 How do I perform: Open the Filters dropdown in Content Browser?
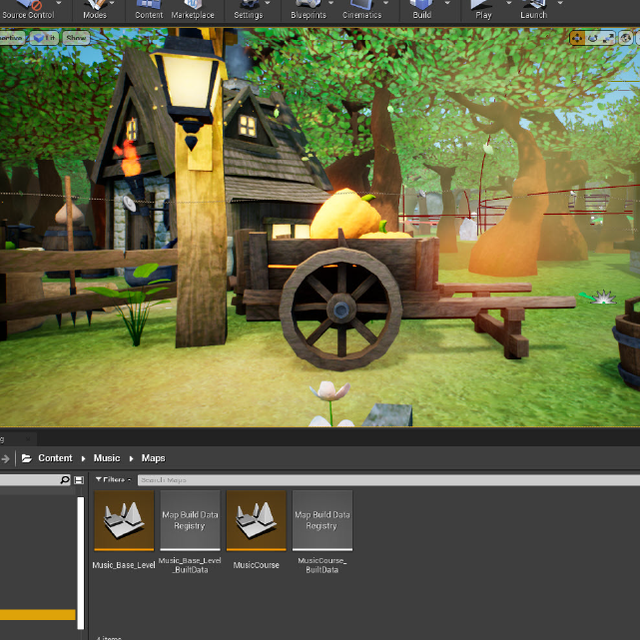pos(113,480)
